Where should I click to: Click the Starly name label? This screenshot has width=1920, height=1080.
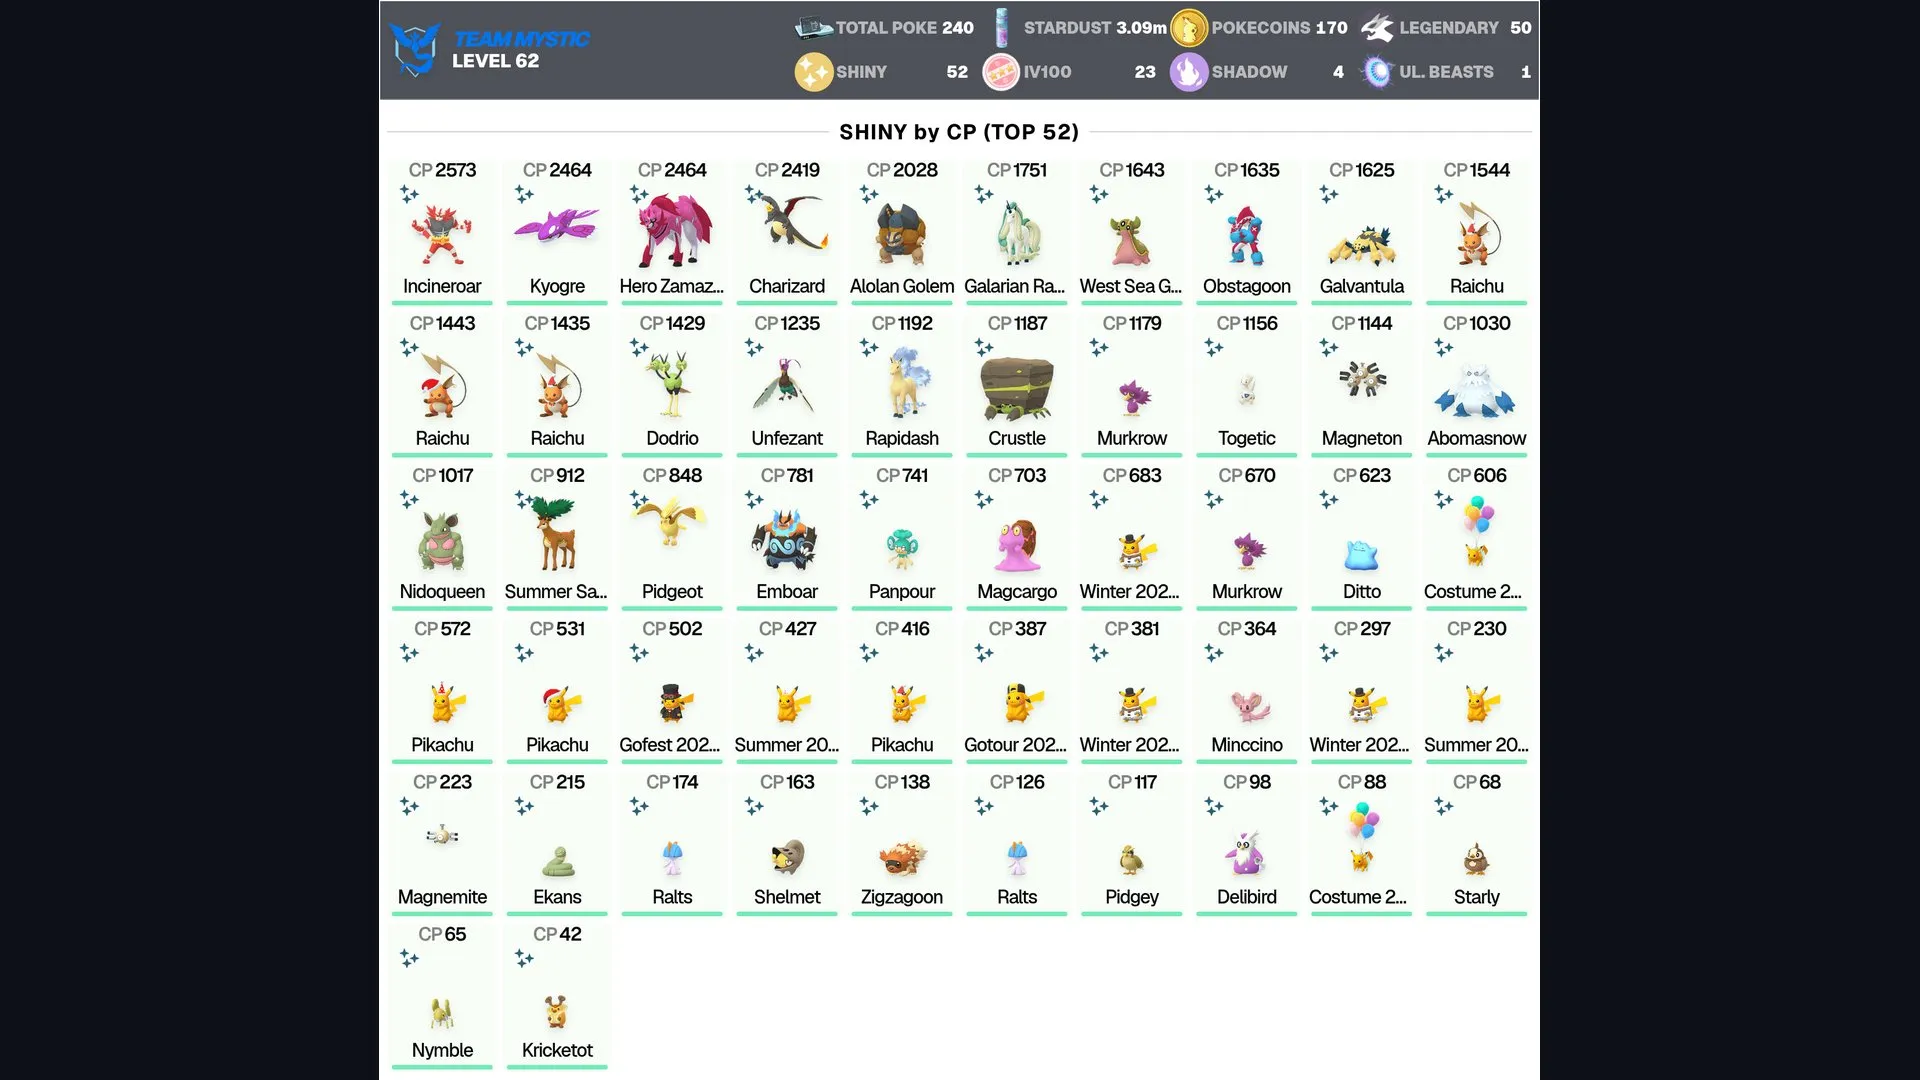pyautogui.click(x=1476, y=897)
